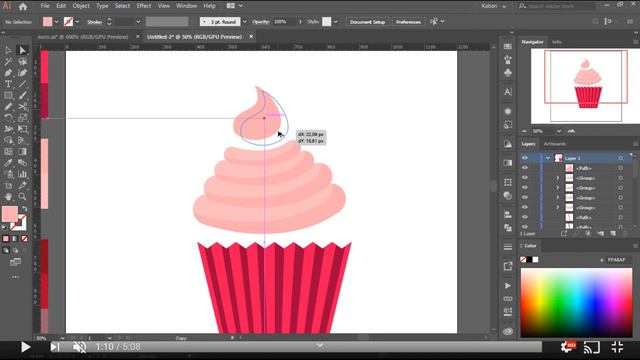Select the Paintbrush tool
The image size is (640, 360).
[x=22, y=96]
